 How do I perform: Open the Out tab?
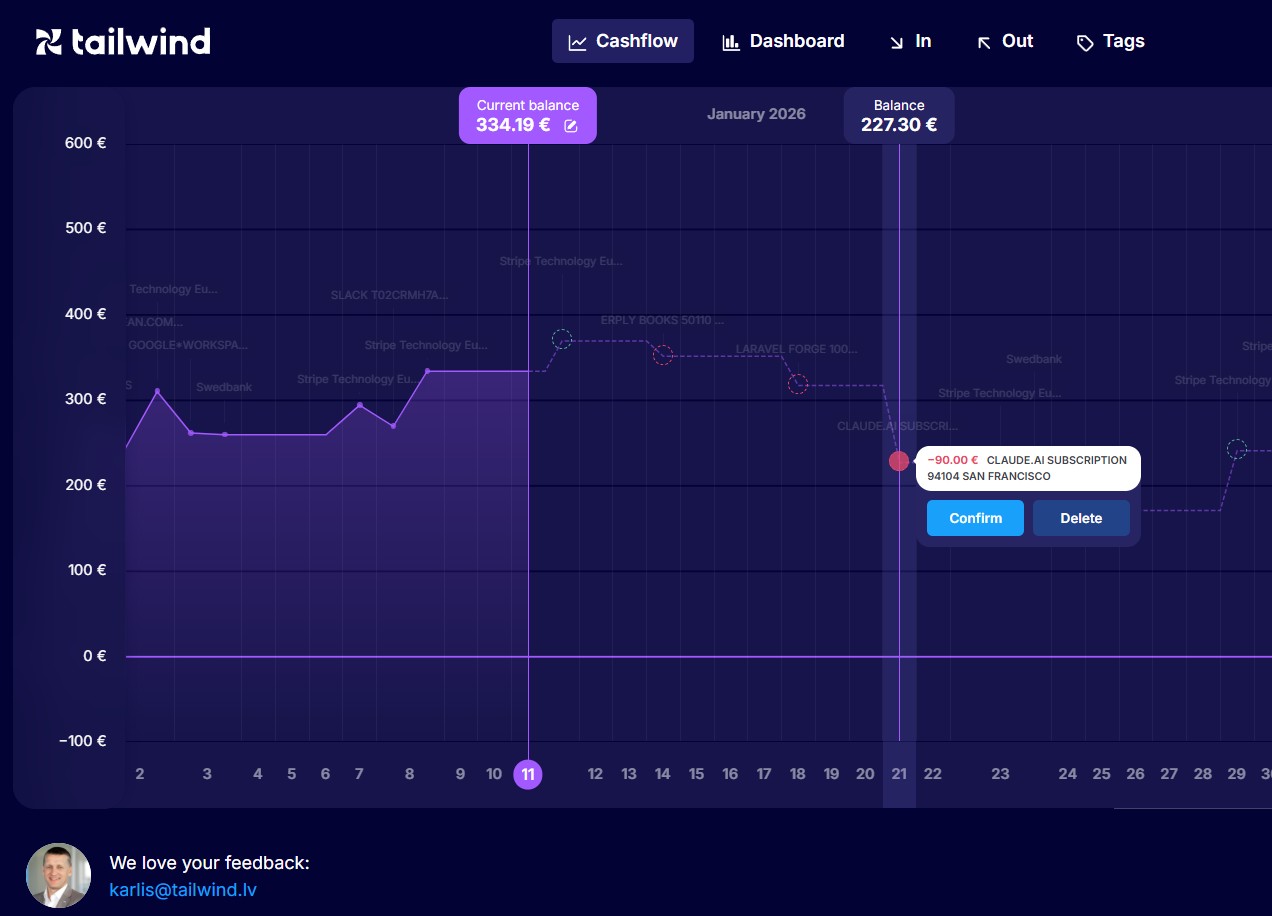click(1004, 41)
